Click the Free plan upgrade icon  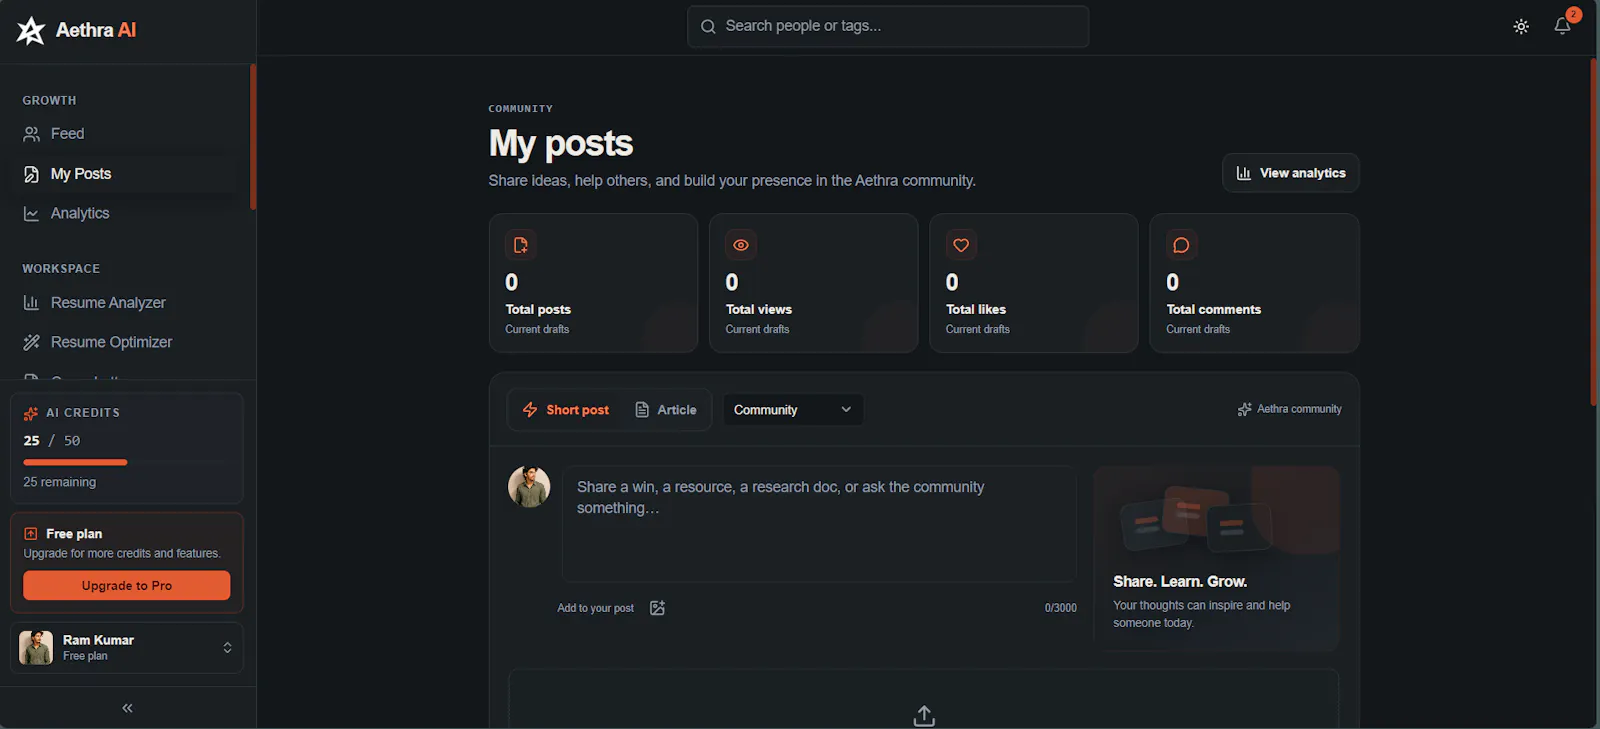click(31, 534)
